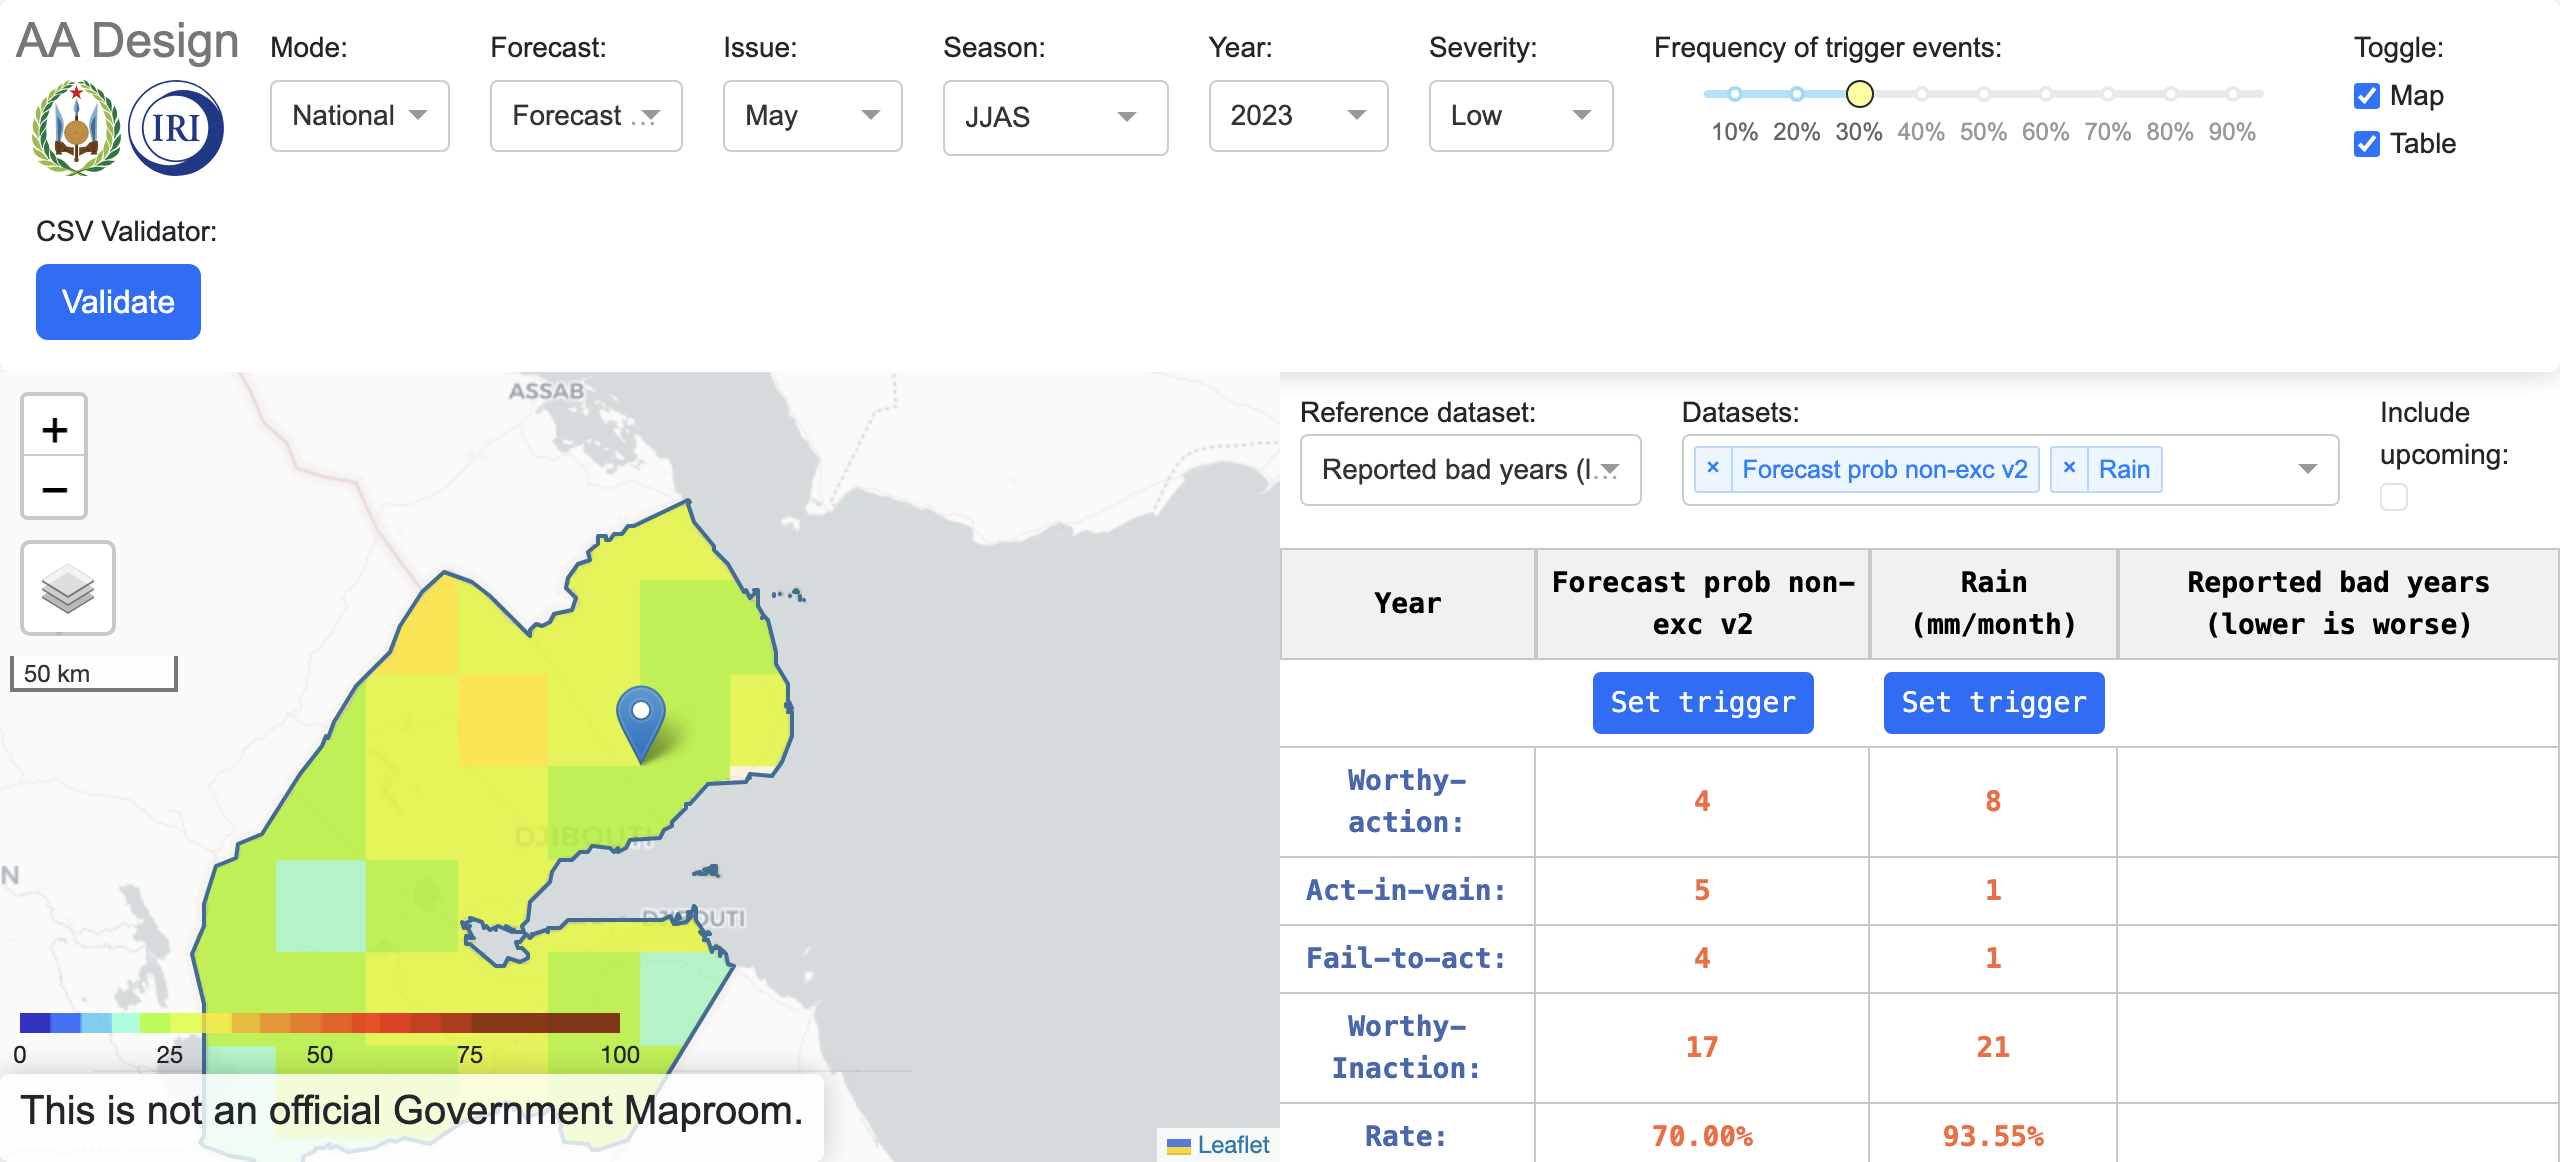Zoom out of the map
The height and width of the screenshot is (1162, 2560).
[x=54, y=489]
